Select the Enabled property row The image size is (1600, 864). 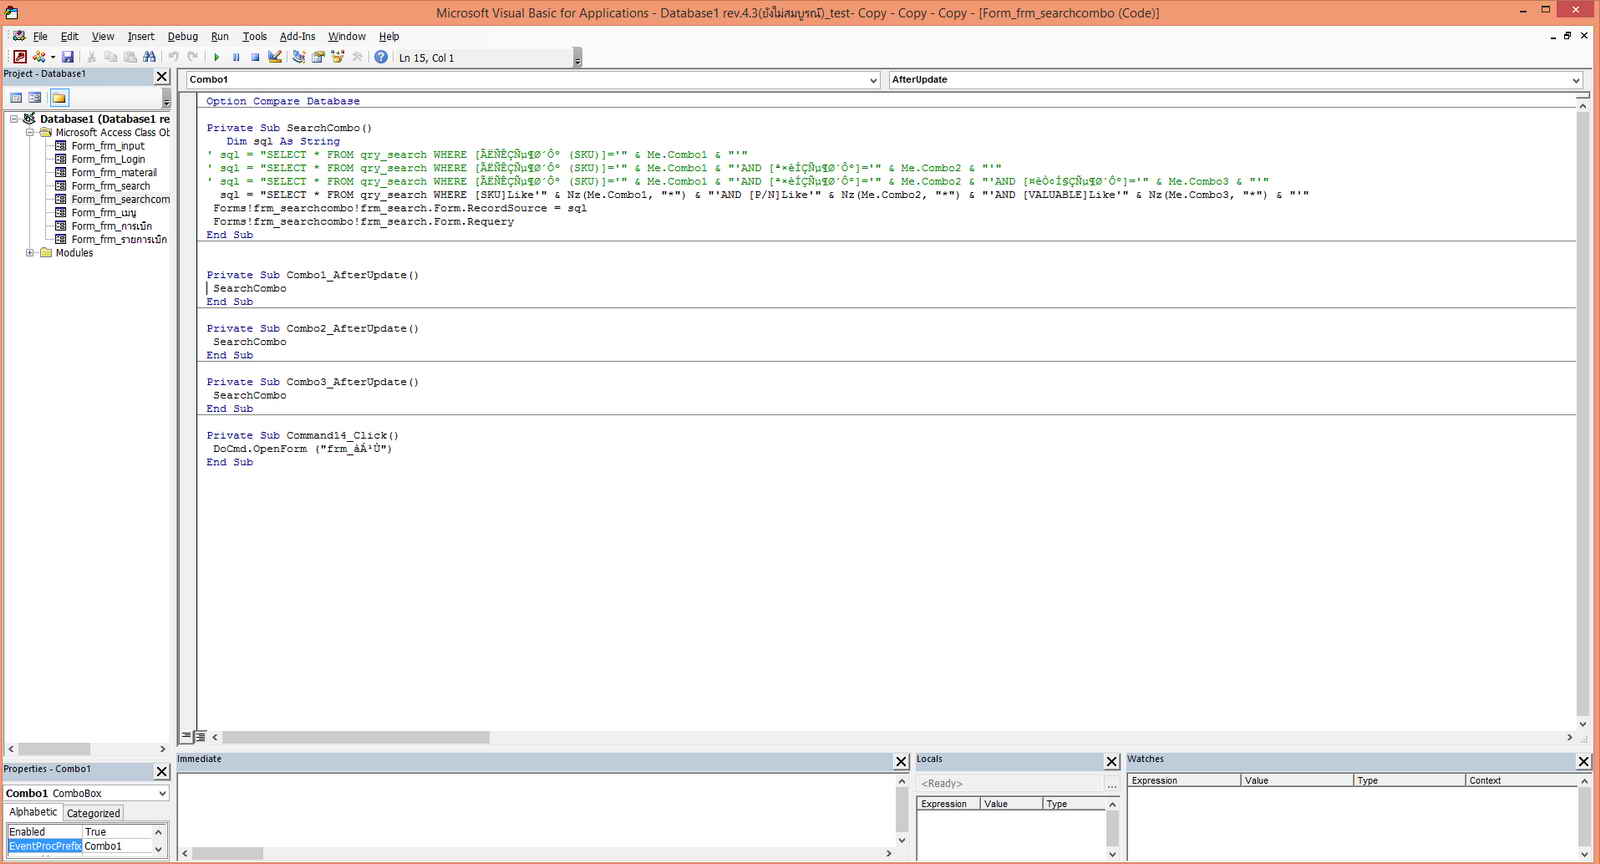click(80, 832)
